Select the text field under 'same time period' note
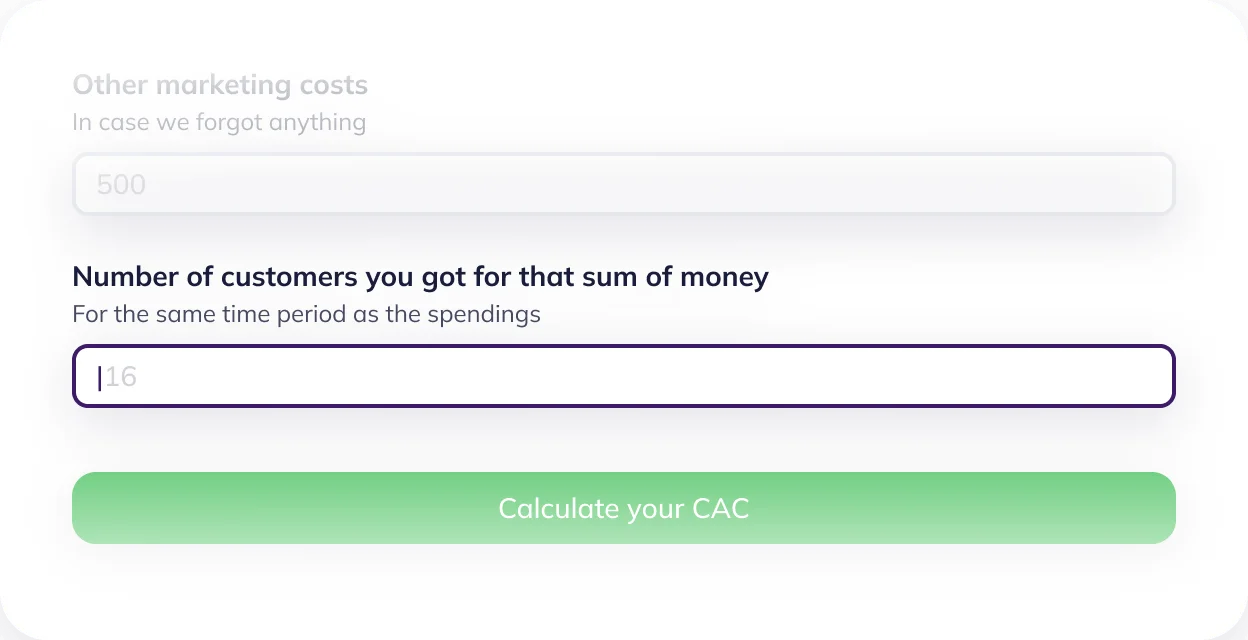Image resolution: width=1248 pixels, height=640 pixels. 624,376
